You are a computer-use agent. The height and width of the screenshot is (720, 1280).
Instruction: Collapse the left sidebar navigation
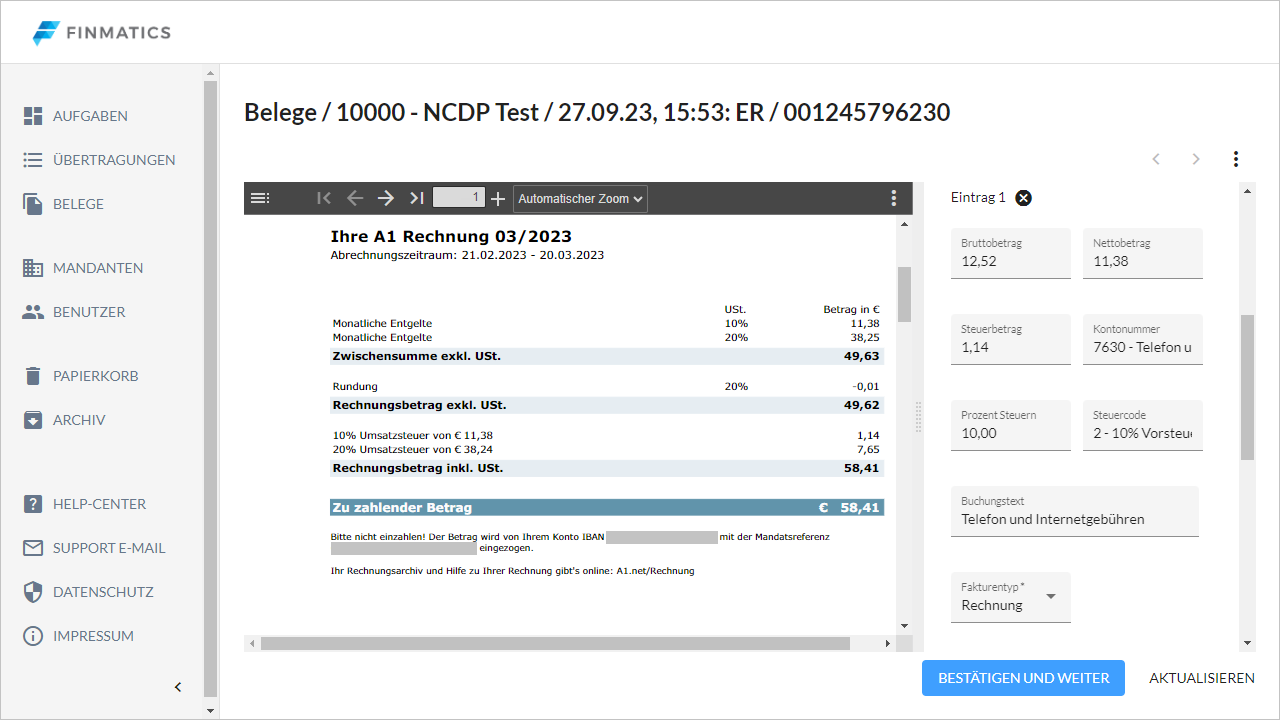(x=178, y=687)
